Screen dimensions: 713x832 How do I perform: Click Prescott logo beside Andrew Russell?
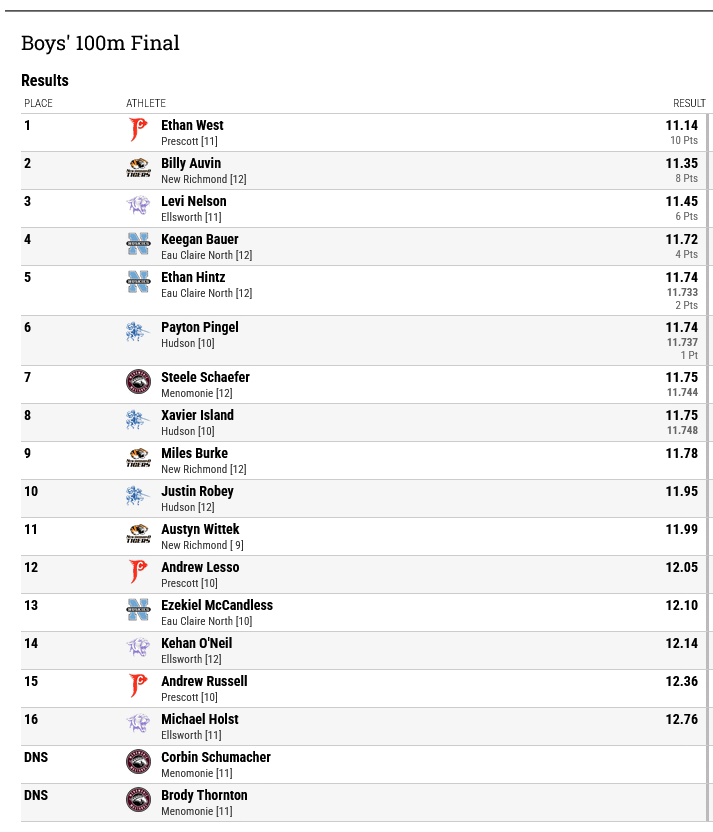pyautogui.click(x=138, y=686)
